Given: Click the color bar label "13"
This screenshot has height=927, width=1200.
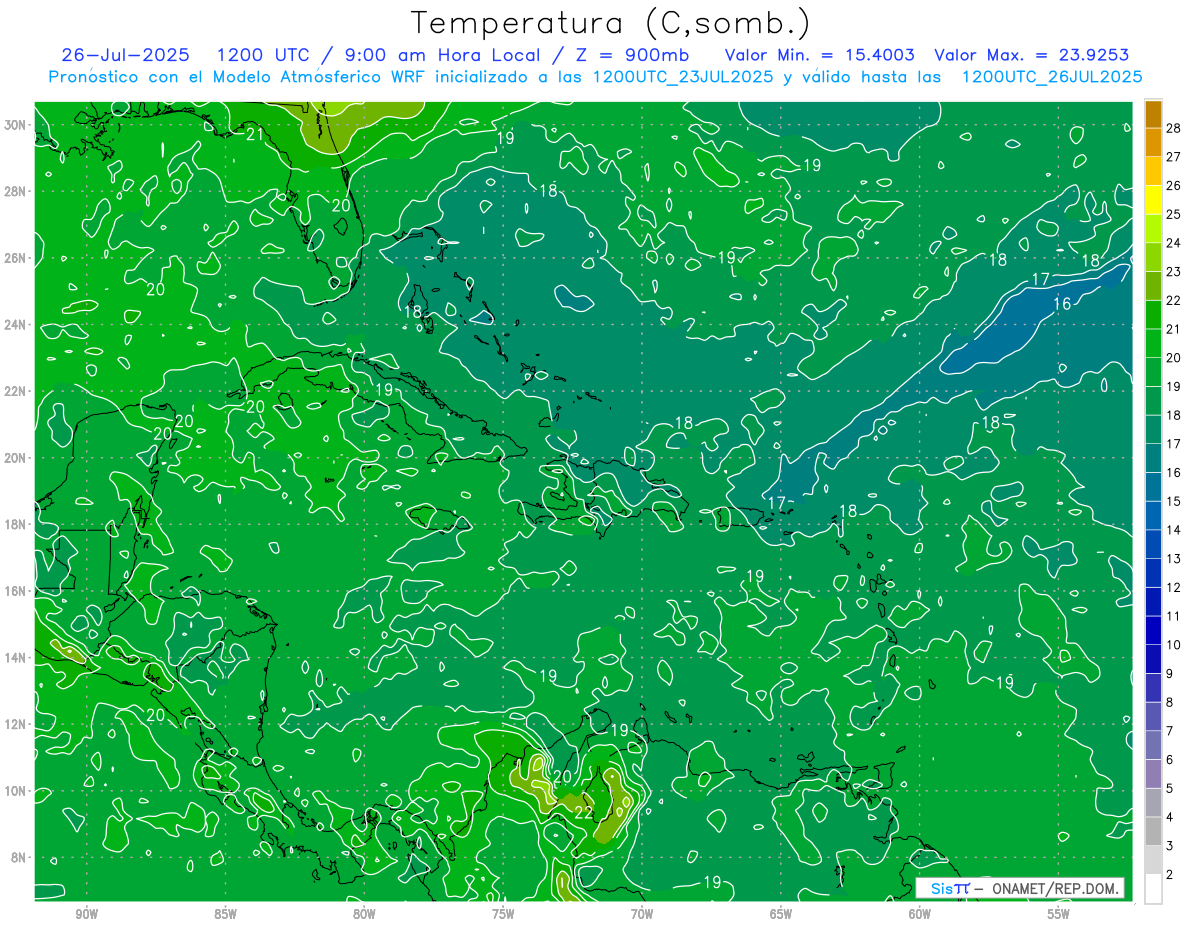Looking at the screenshot, I should 1174,558.
